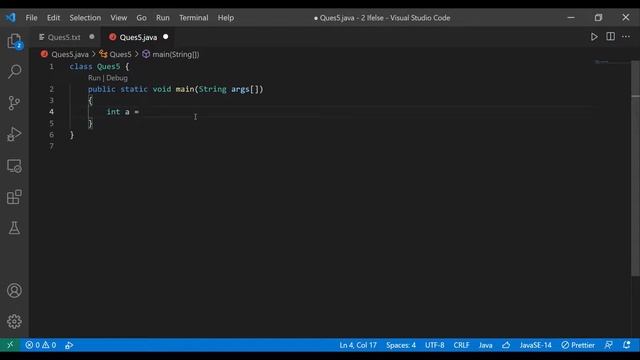Click the Visual Studio Code logo icon
This screenshot has width=640, height=360.
[11, 18]
